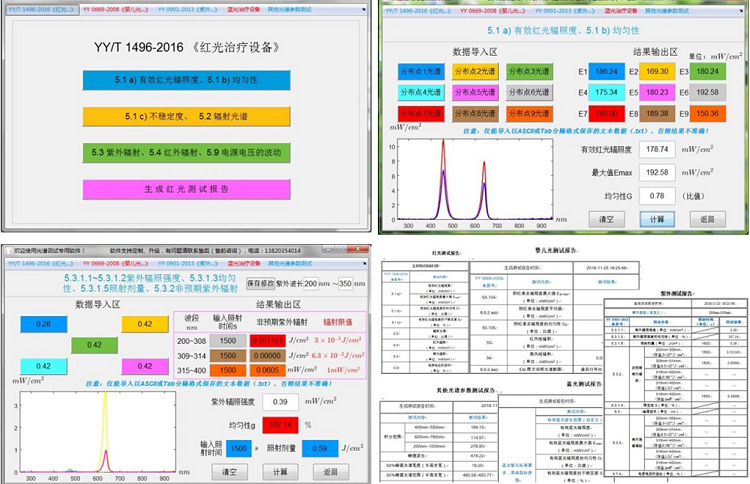Click the blue E1 result box showing 186.24
750x484 pixels.
pyautogui.click(x=606, y=72)
